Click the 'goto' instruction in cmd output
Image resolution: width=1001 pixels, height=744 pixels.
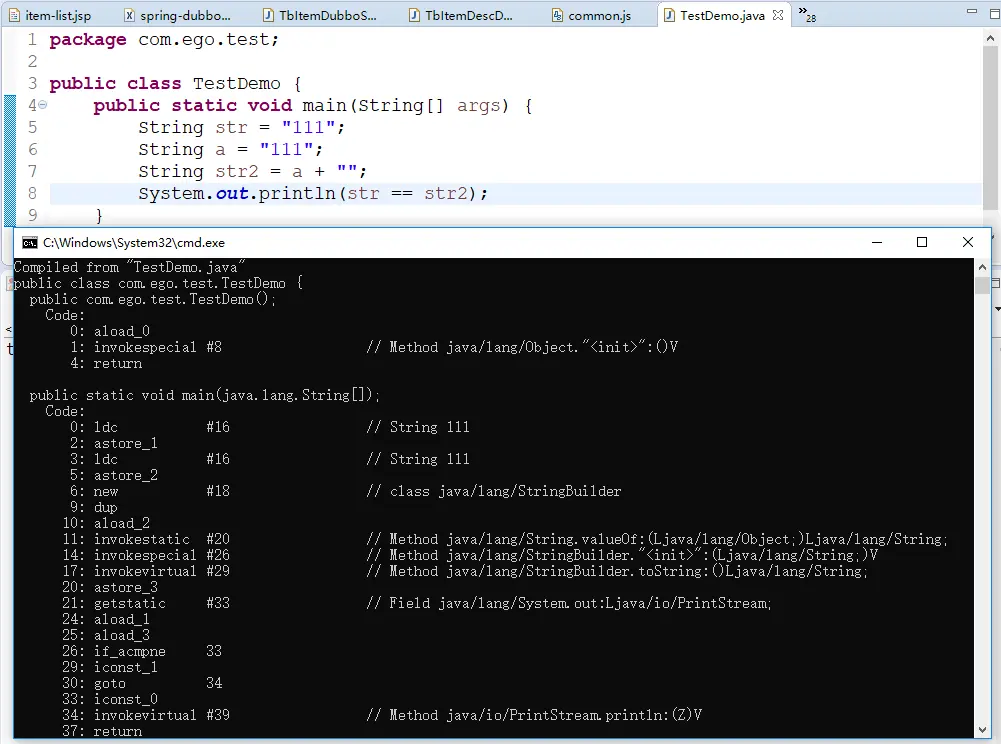tap(110, 683)
